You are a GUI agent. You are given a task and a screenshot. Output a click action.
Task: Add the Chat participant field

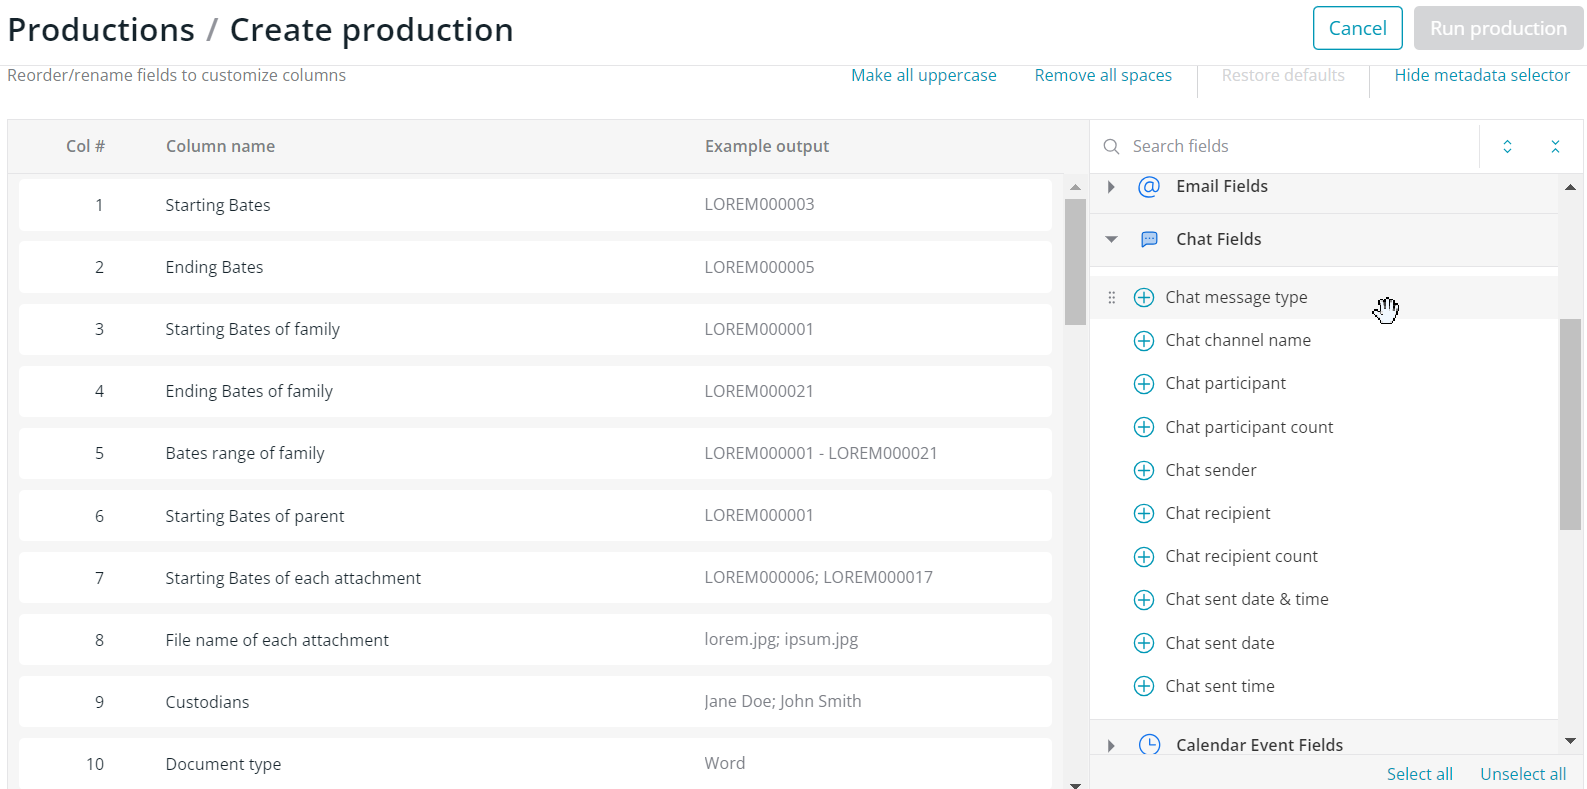pyautogui.click(x=1144, y=383)
